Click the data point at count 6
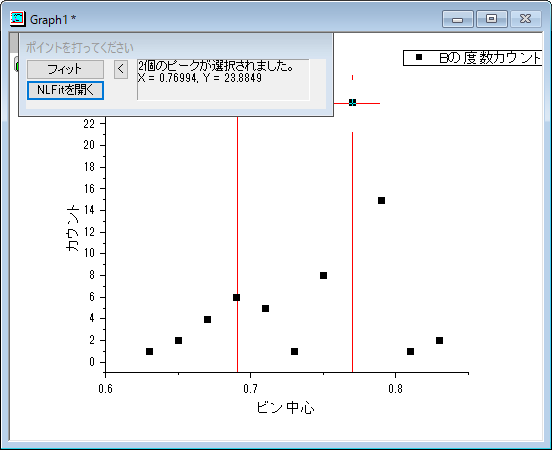Screen dimensions: 552x450 pyautogui.click(x=237, y=298)
